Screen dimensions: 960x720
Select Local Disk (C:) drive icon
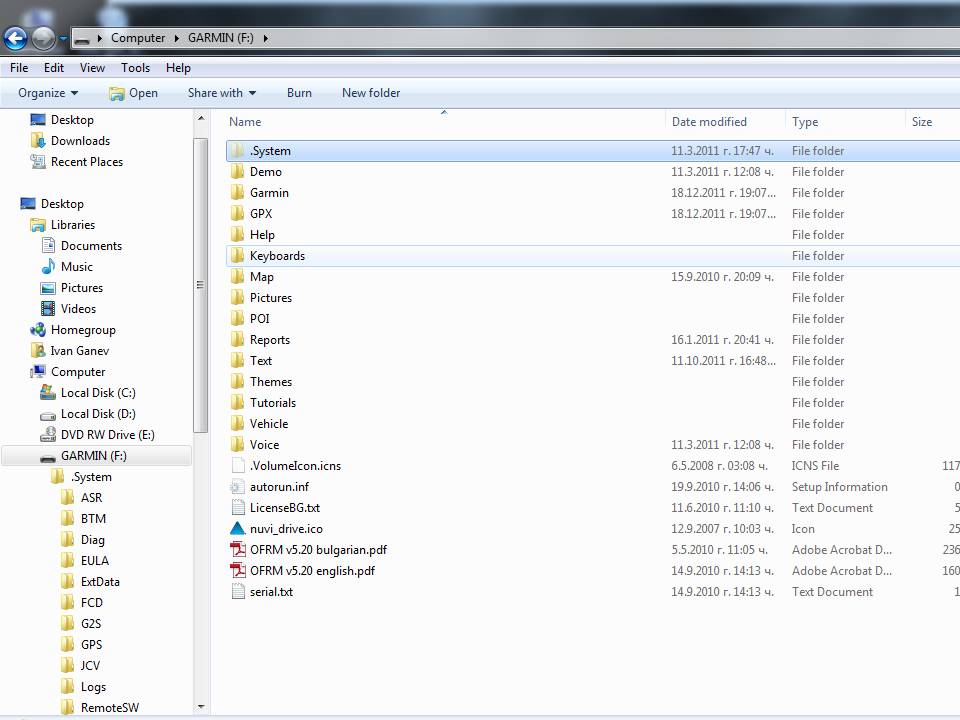[x=48, y=393]
